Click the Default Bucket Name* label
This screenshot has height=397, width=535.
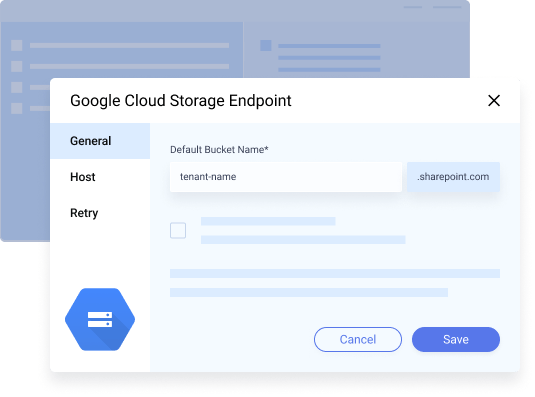click(219, 149)
